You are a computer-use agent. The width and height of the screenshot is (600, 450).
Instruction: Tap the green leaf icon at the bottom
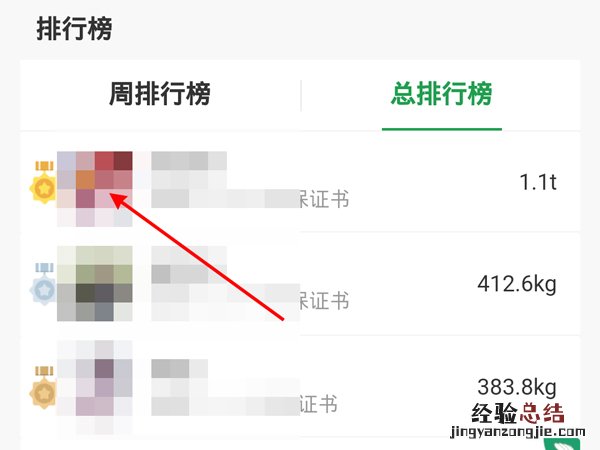(562, 444)
